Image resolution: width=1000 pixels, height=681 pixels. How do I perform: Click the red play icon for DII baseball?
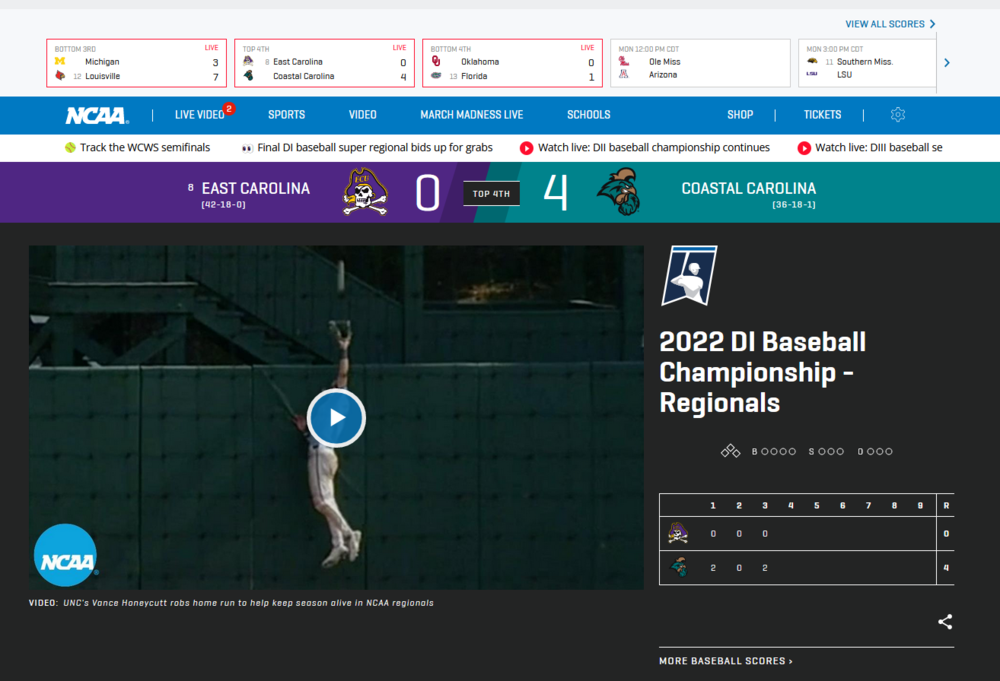[x=526, y=148]
